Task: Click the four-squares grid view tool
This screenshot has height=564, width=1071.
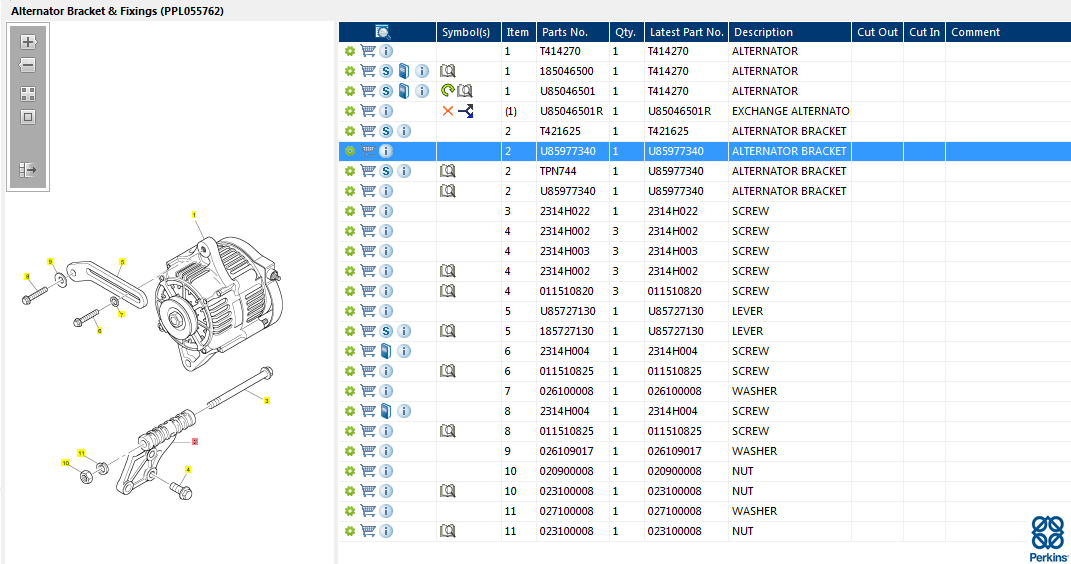Action: [x=28, y=94]
